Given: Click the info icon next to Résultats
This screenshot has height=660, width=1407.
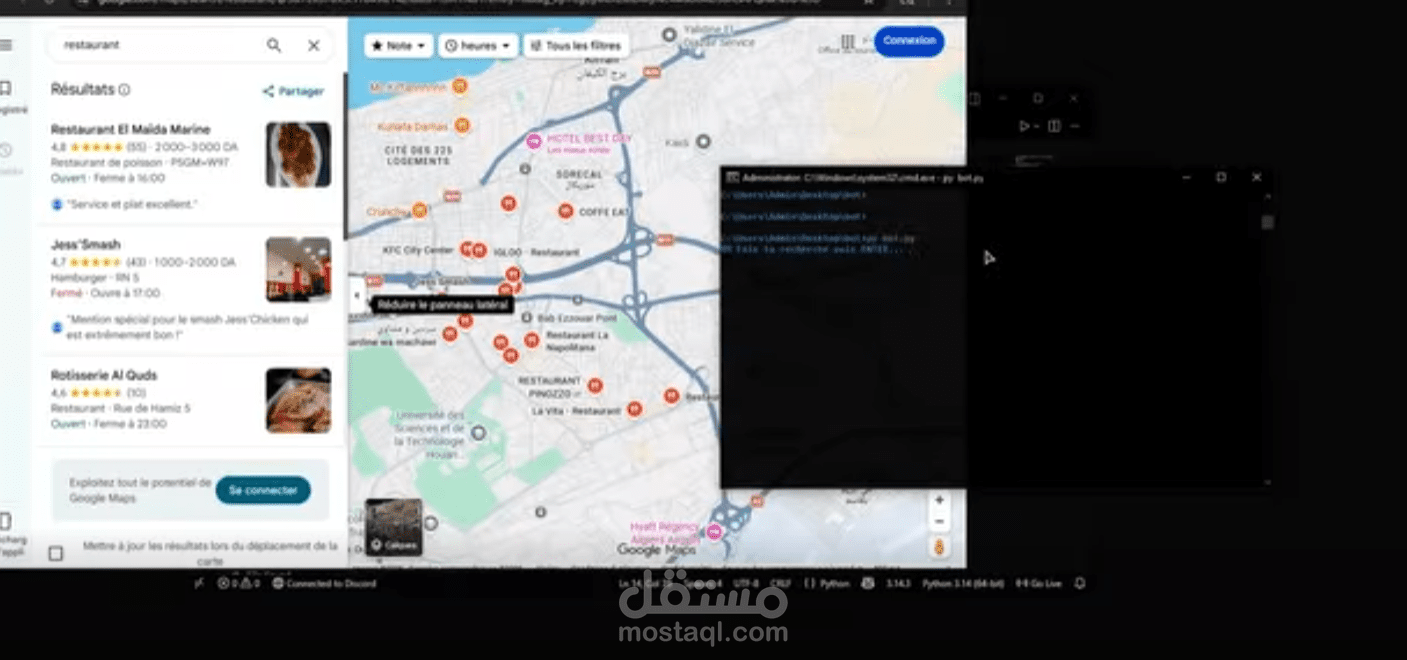Looking at the screenshot, I should [123, 89].
